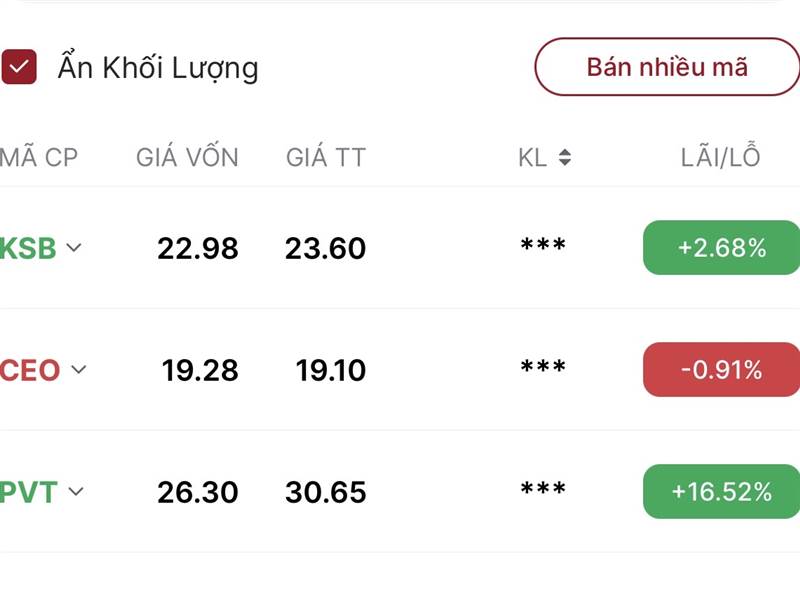
Task: Expand details for the KSB stock
Action: (x=72, y=246)
